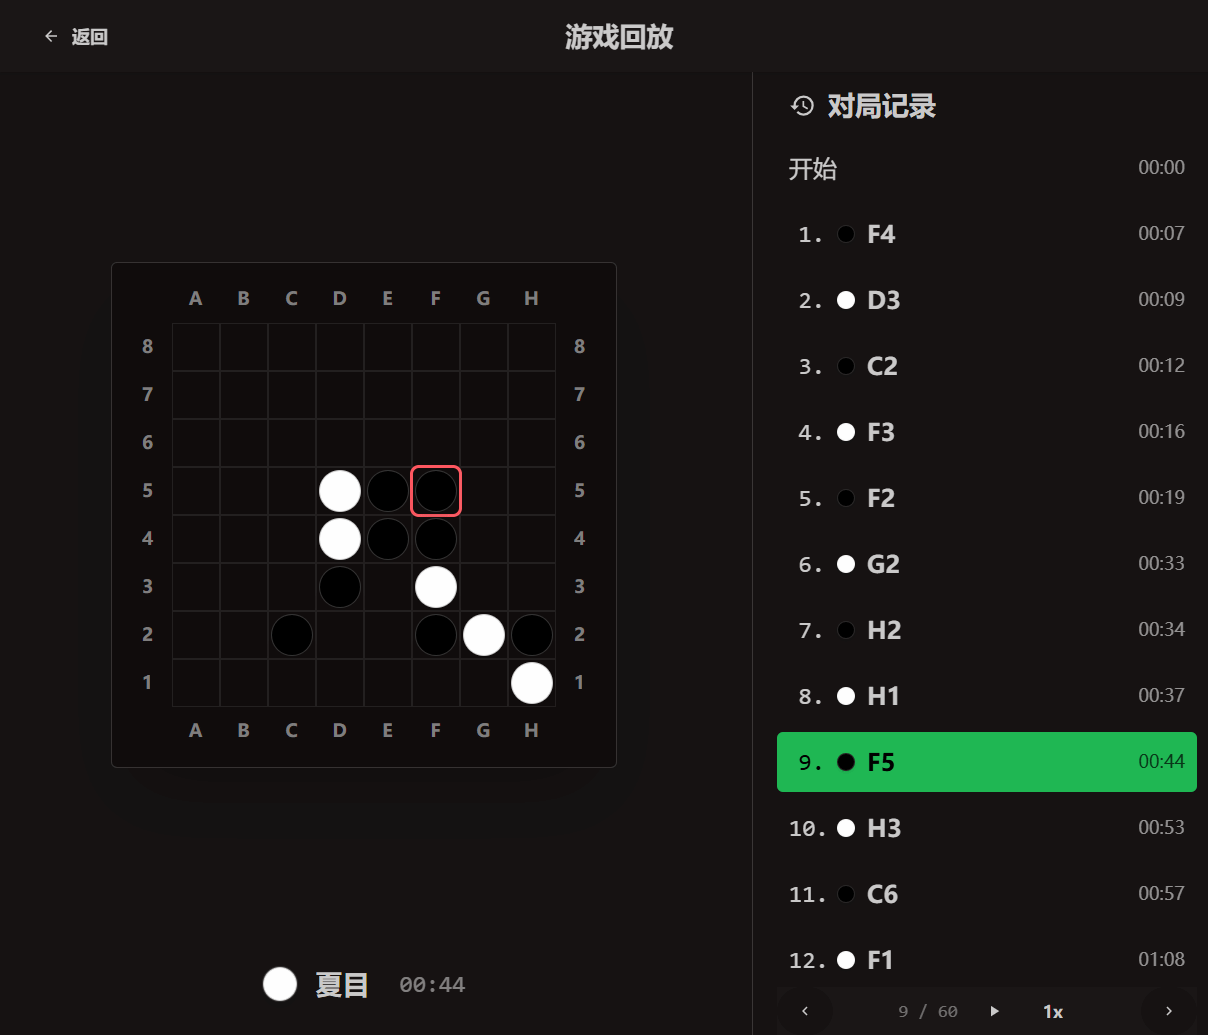Click the white player disc beside 夏目
Image resolution: width=1208 pixels, height=1035 pixels.
tap(280, 984)
